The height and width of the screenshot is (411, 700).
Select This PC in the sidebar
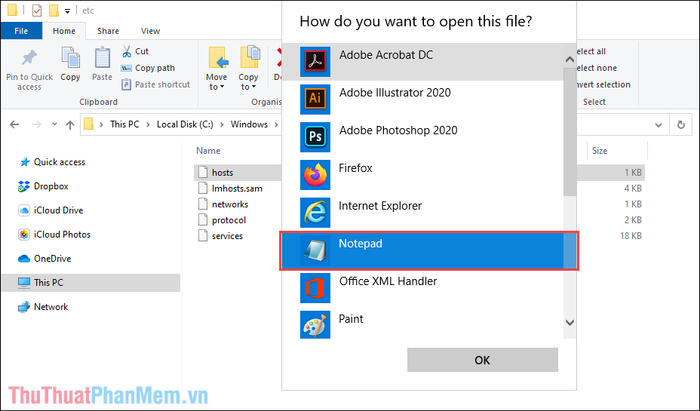click(x=91, y=282)
